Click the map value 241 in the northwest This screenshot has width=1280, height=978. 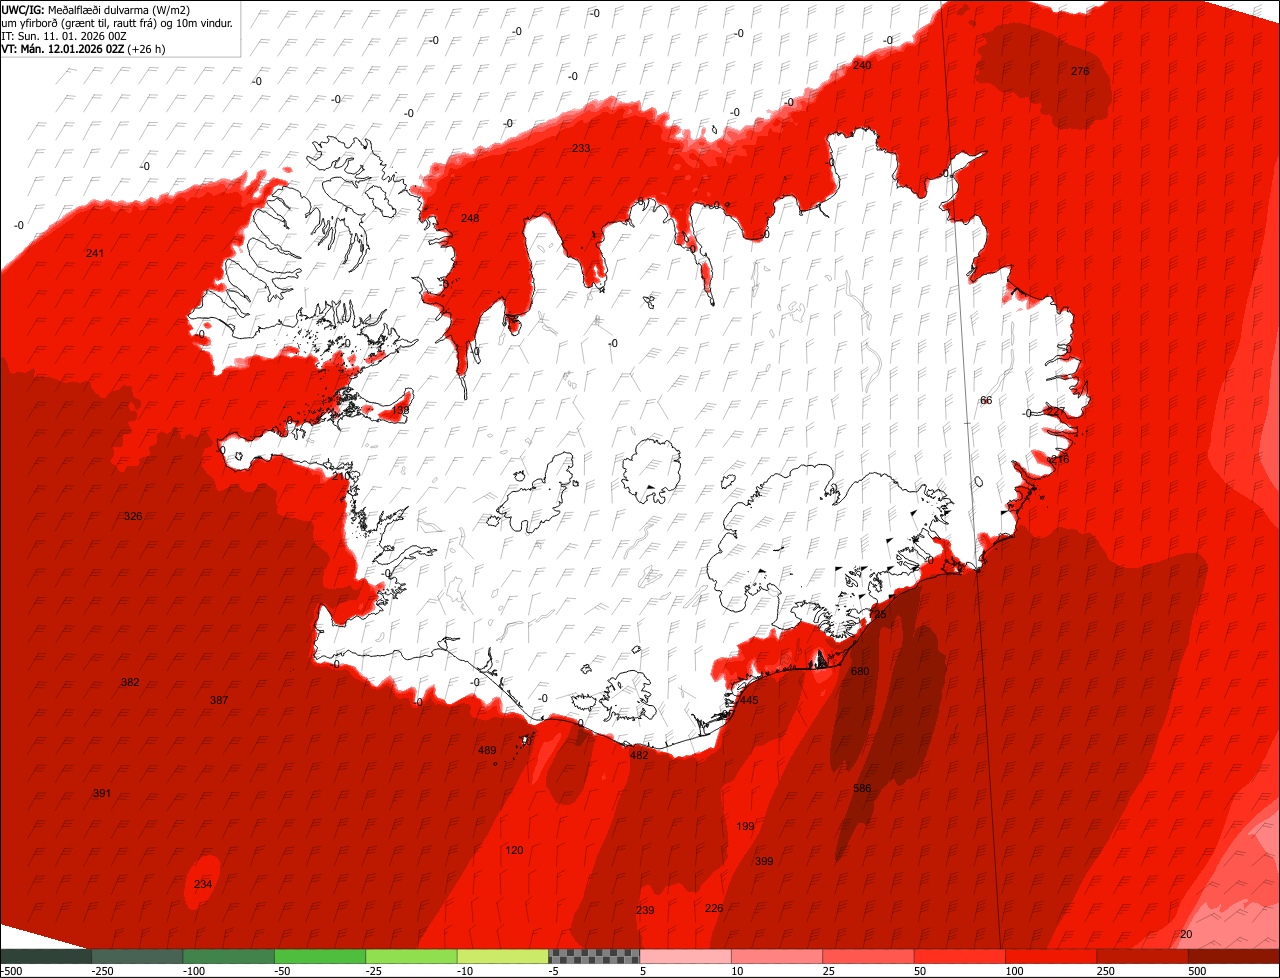95,253
